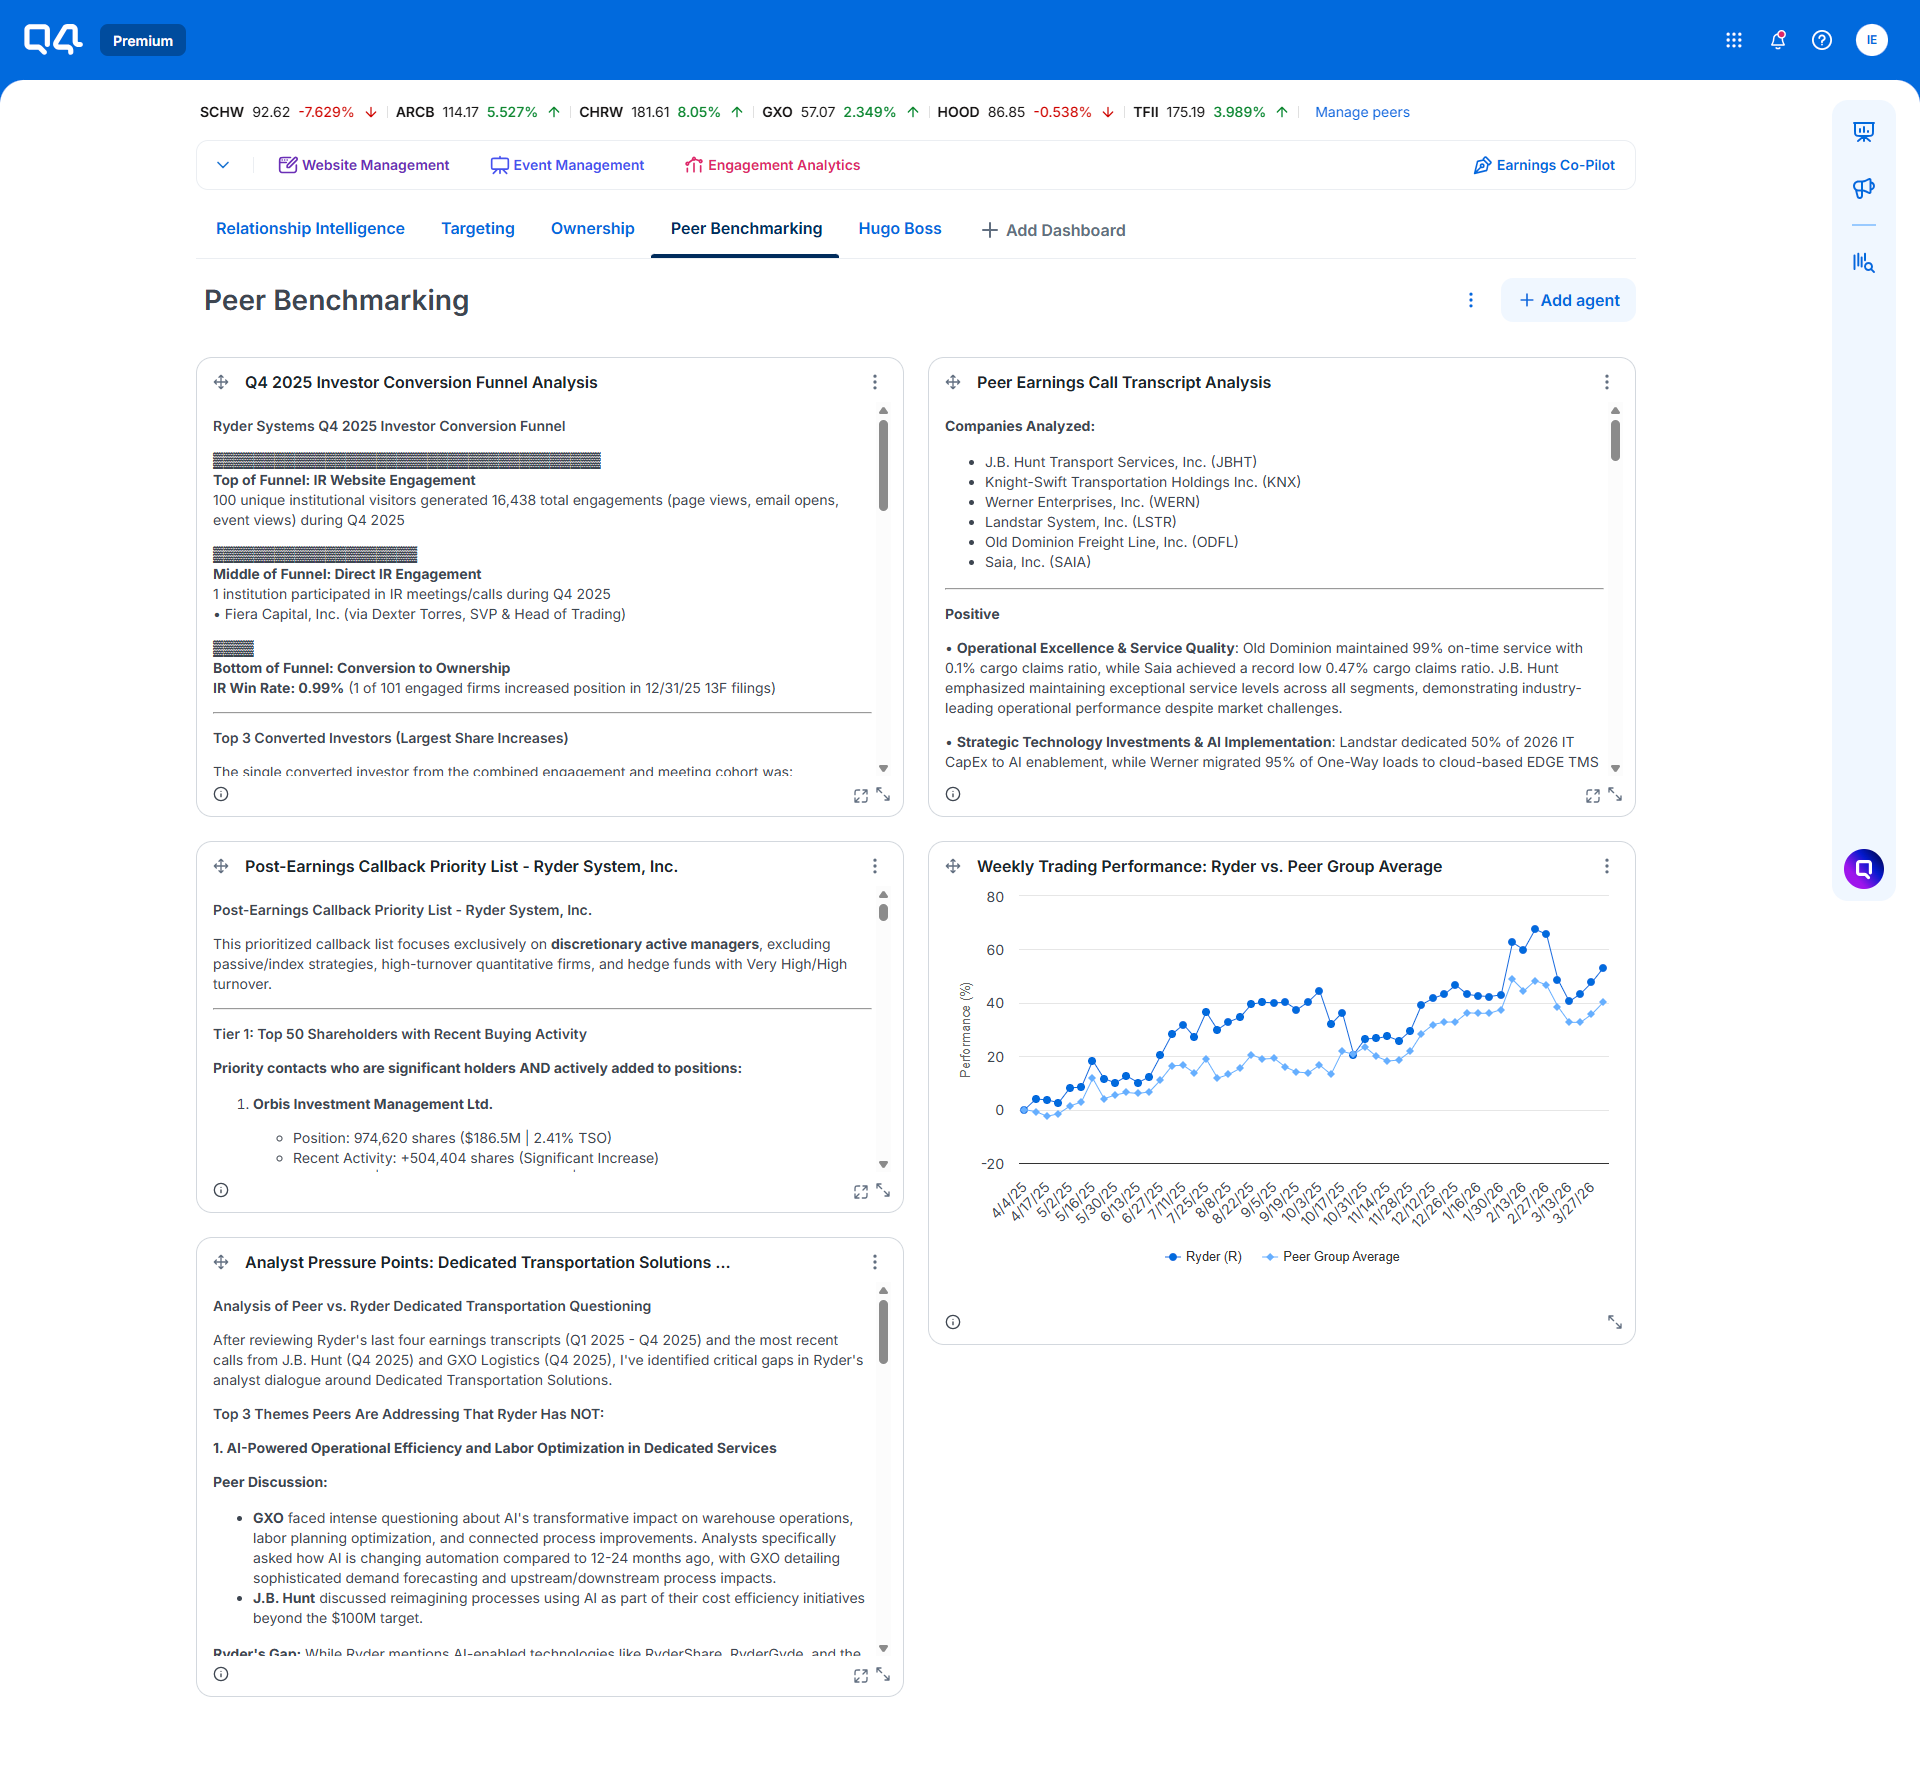Viewport: 1920px width, 1777px height.
Task: Expand Peer Earnings Call Transcript card to fullscreen
Action: (x=1593, y=796)
